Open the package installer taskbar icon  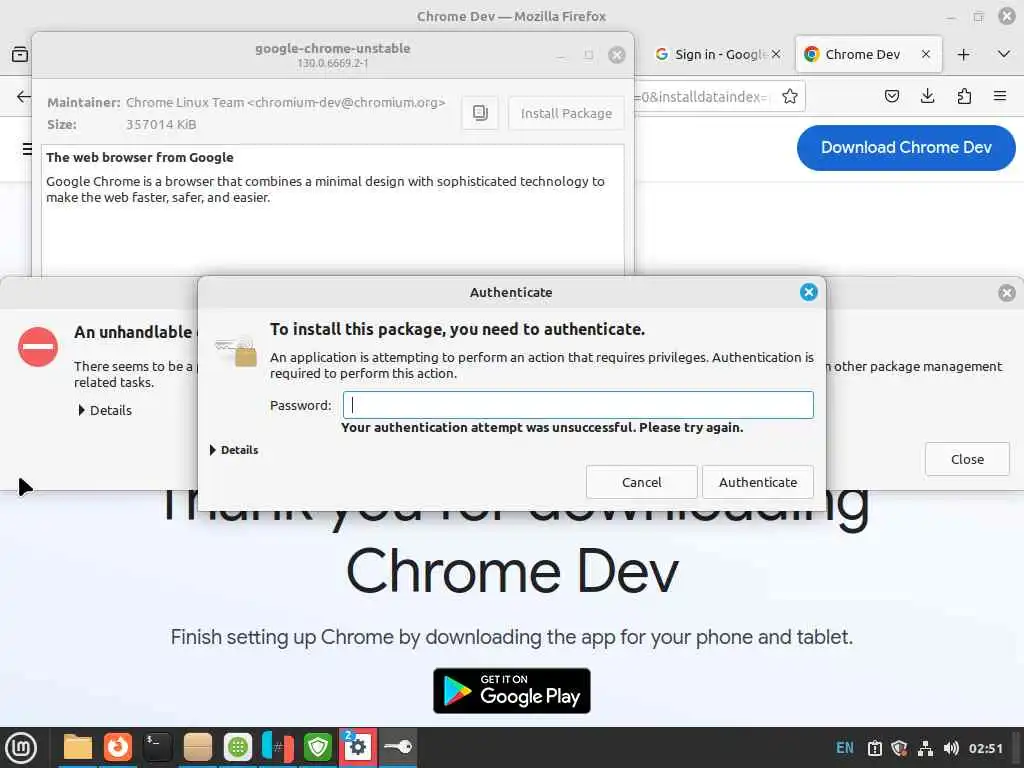pyautogui.click(x=197, y=747)
